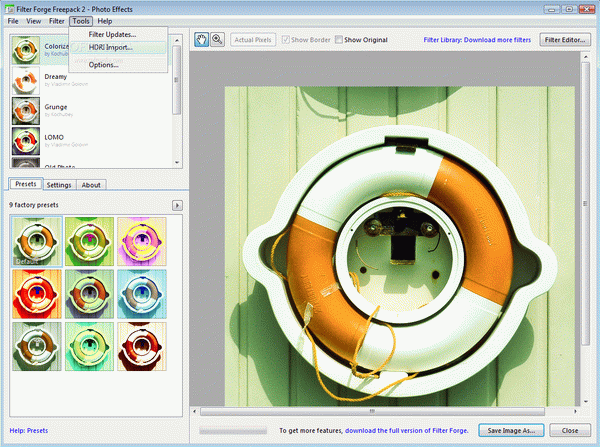This screenshot has width=600, height=447.
Task: Open the Colorize filter thumbnail
Action: [x=26, y=50]
